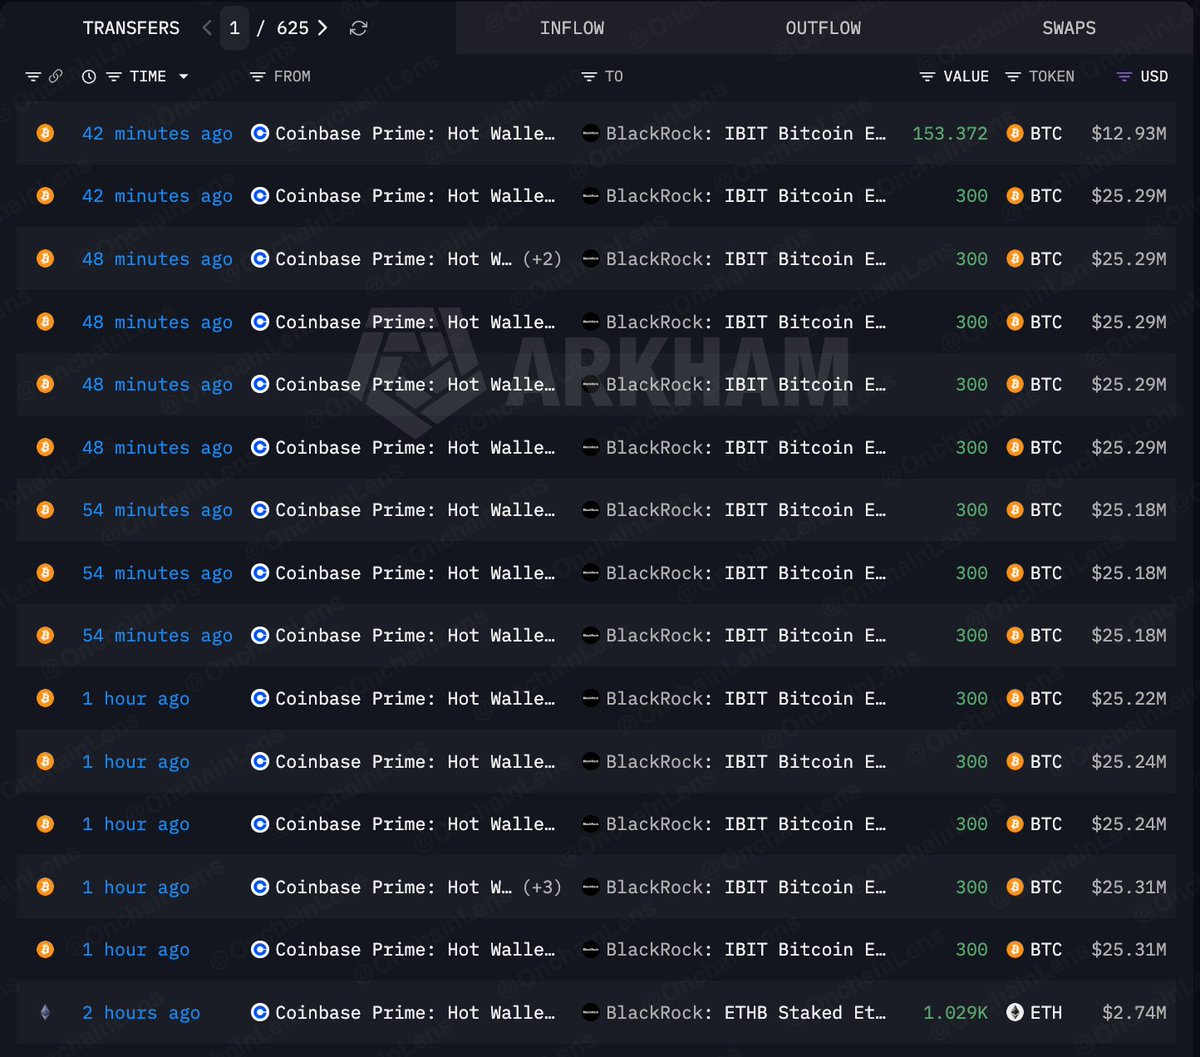
Task: Open the Coinbase Prime sender in the $12.93M row
Action: [x=415, y=133]
